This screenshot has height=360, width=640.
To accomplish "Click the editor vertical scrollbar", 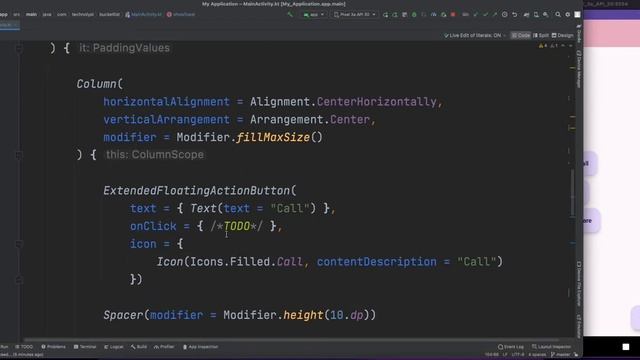I will point(572,193).
